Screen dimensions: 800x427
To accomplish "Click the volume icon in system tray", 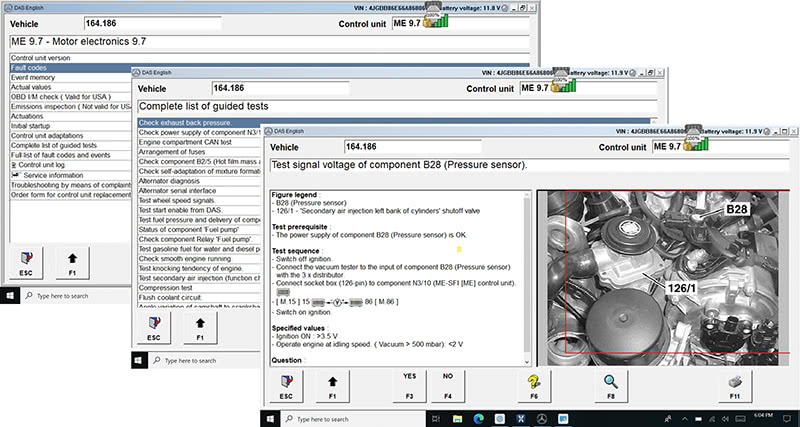I will (x=727, y=419).
